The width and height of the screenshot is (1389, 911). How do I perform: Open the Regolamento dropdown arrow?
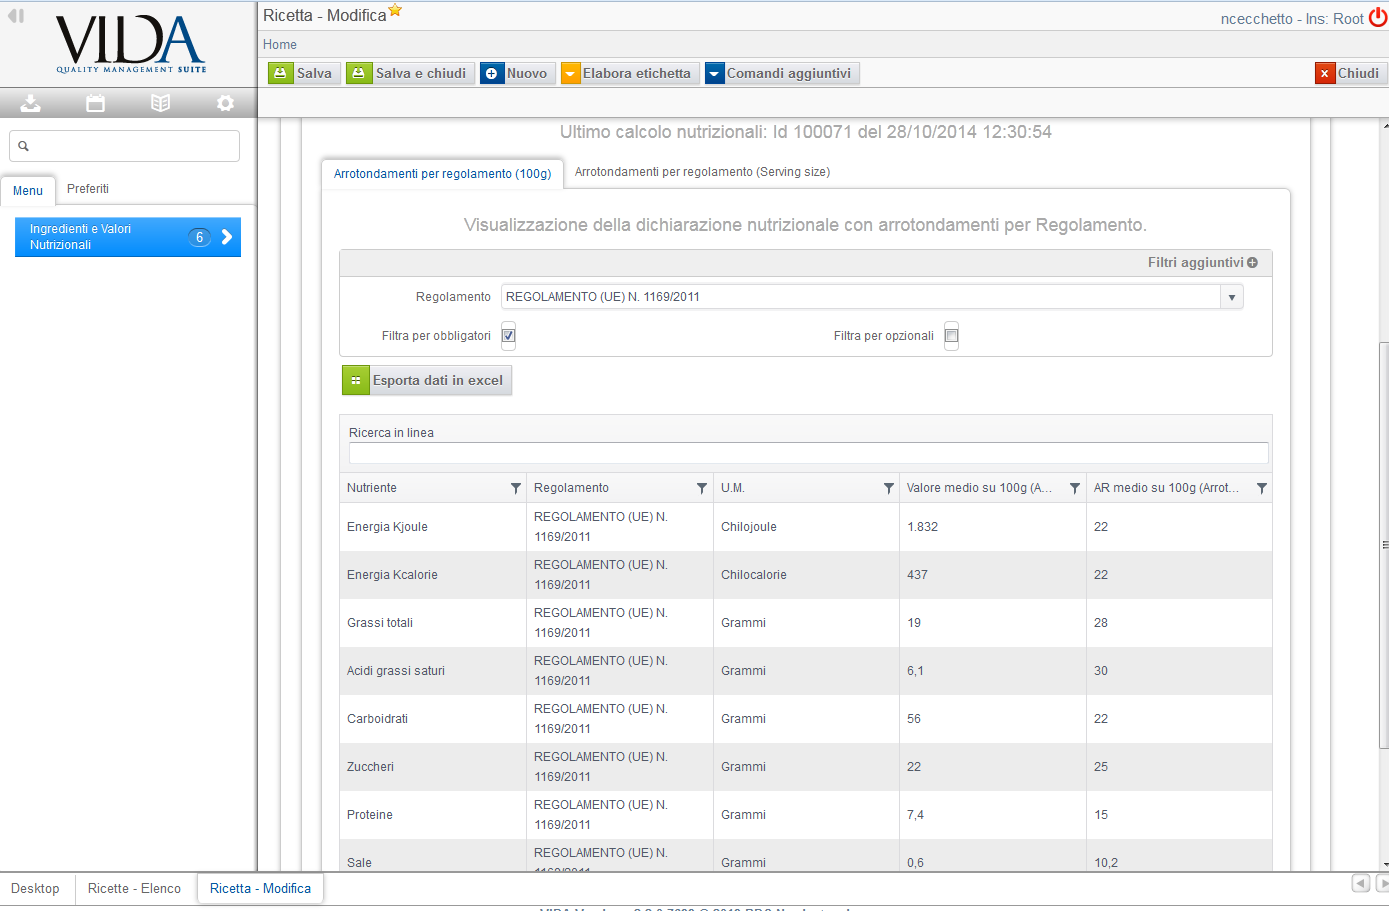point(1232,297)
